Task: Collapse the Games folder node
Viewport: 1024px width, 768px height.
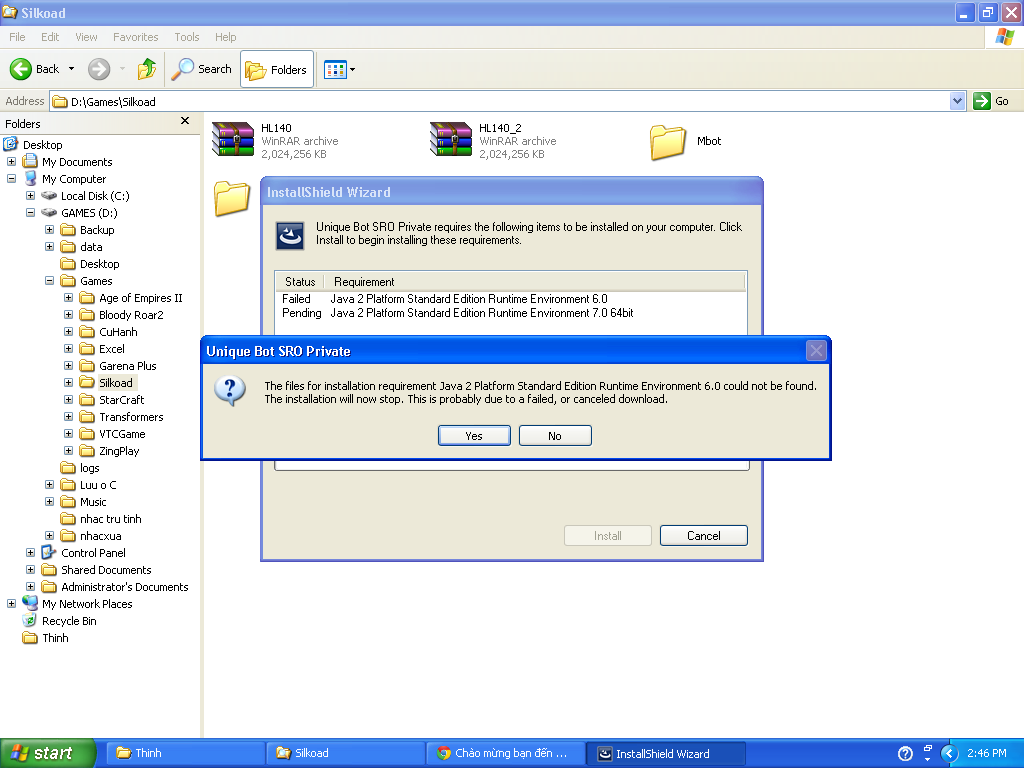Action: coord(49,280)
